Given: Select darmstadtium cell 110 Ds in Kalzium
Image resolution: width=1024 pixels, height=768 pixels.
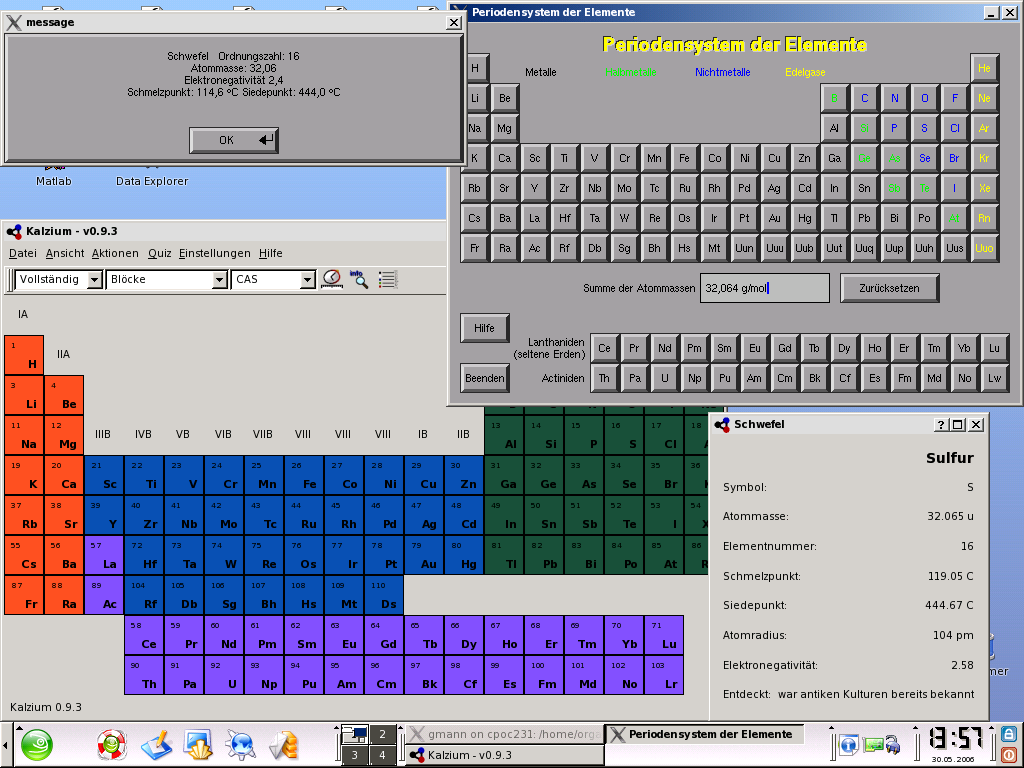Looking at the screenshot, I should (384, 595).
